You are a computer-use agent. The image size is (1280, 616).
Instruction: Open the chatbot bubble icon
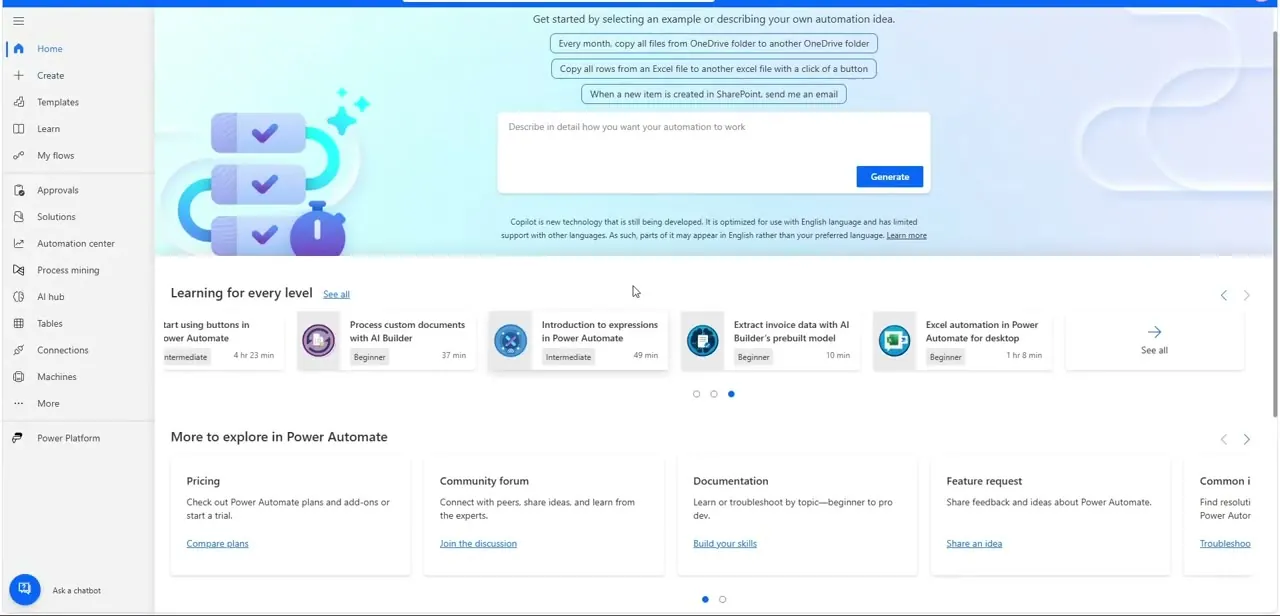pyautogui.click(x=25, y=589)
